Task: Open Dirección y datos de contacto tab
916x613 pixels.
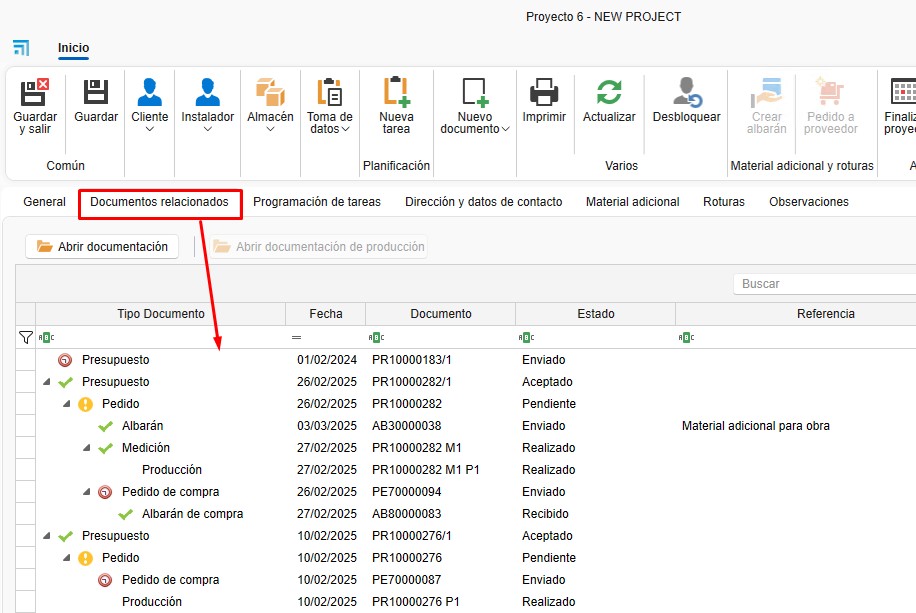Action: click(x=484, y=202)
